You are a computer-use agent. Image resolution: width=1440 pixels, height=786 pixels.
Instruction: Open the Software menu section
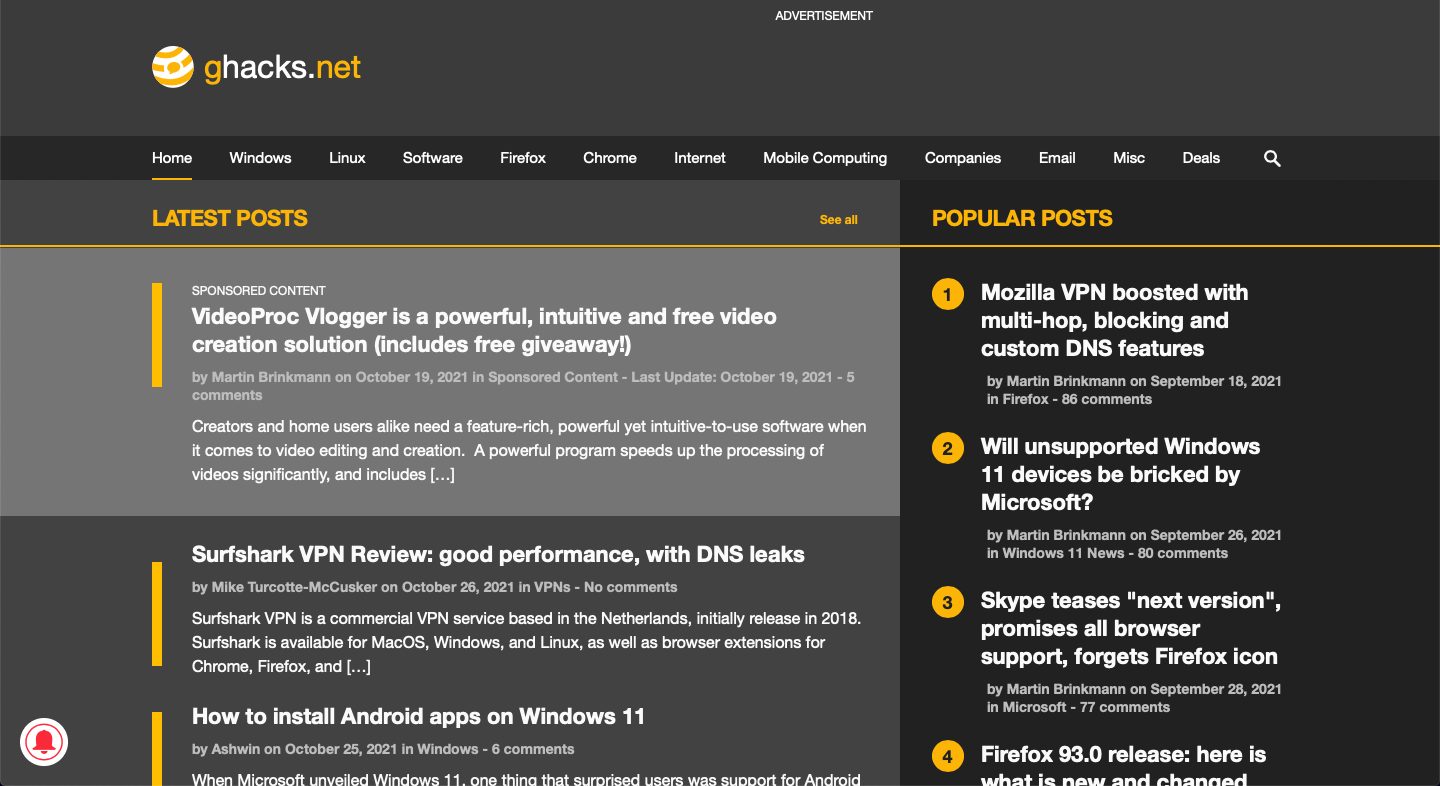point(433,158)
